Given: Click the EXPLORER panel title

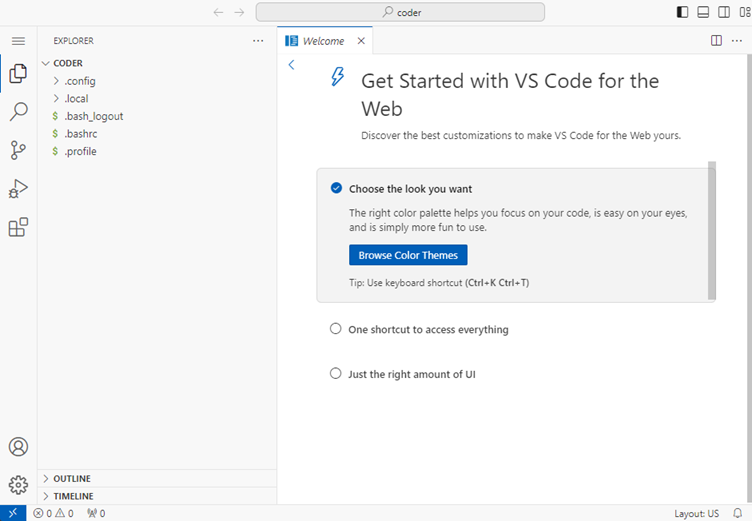Looking at the screenshot, I should pos(73,41).
